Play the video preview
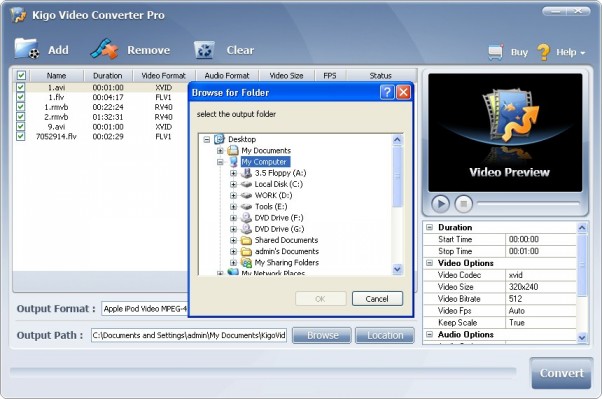This screenshot has width=602, height=399. point(440,204)
